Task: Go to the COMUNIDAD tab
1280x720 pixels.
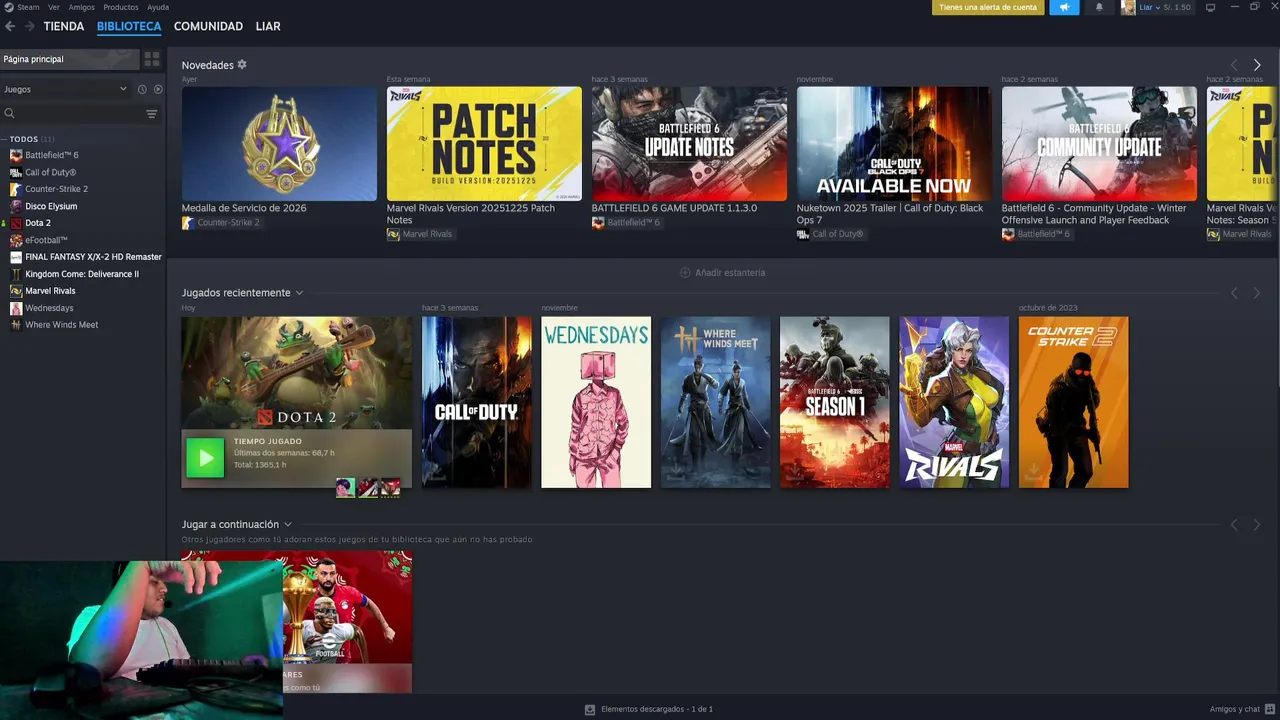Action: (x=208, y=26)
